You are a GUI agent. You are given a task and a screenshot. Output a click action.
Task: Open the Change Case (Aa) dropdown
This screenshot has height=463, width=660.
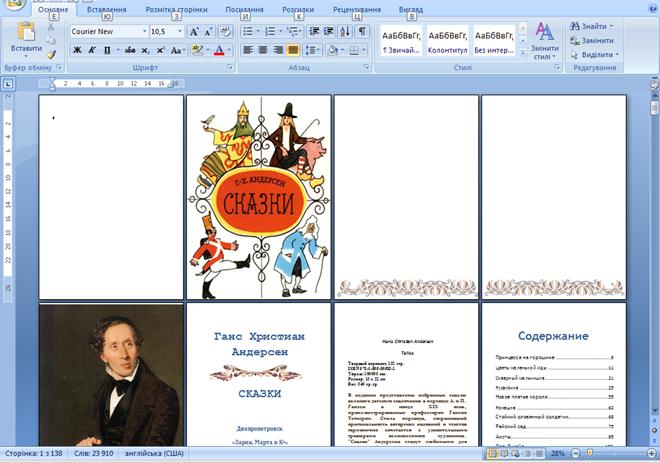click(178, 50)
